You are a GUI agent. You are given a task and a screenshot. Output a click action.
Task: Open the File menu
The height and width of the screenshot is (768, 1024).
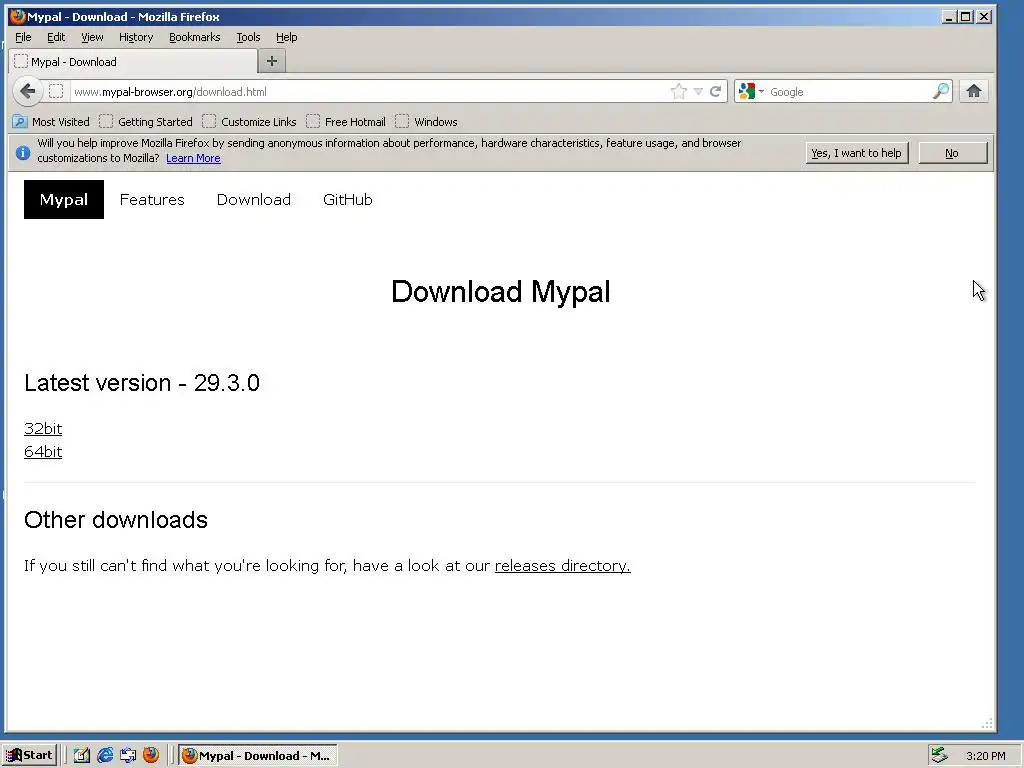23,37
